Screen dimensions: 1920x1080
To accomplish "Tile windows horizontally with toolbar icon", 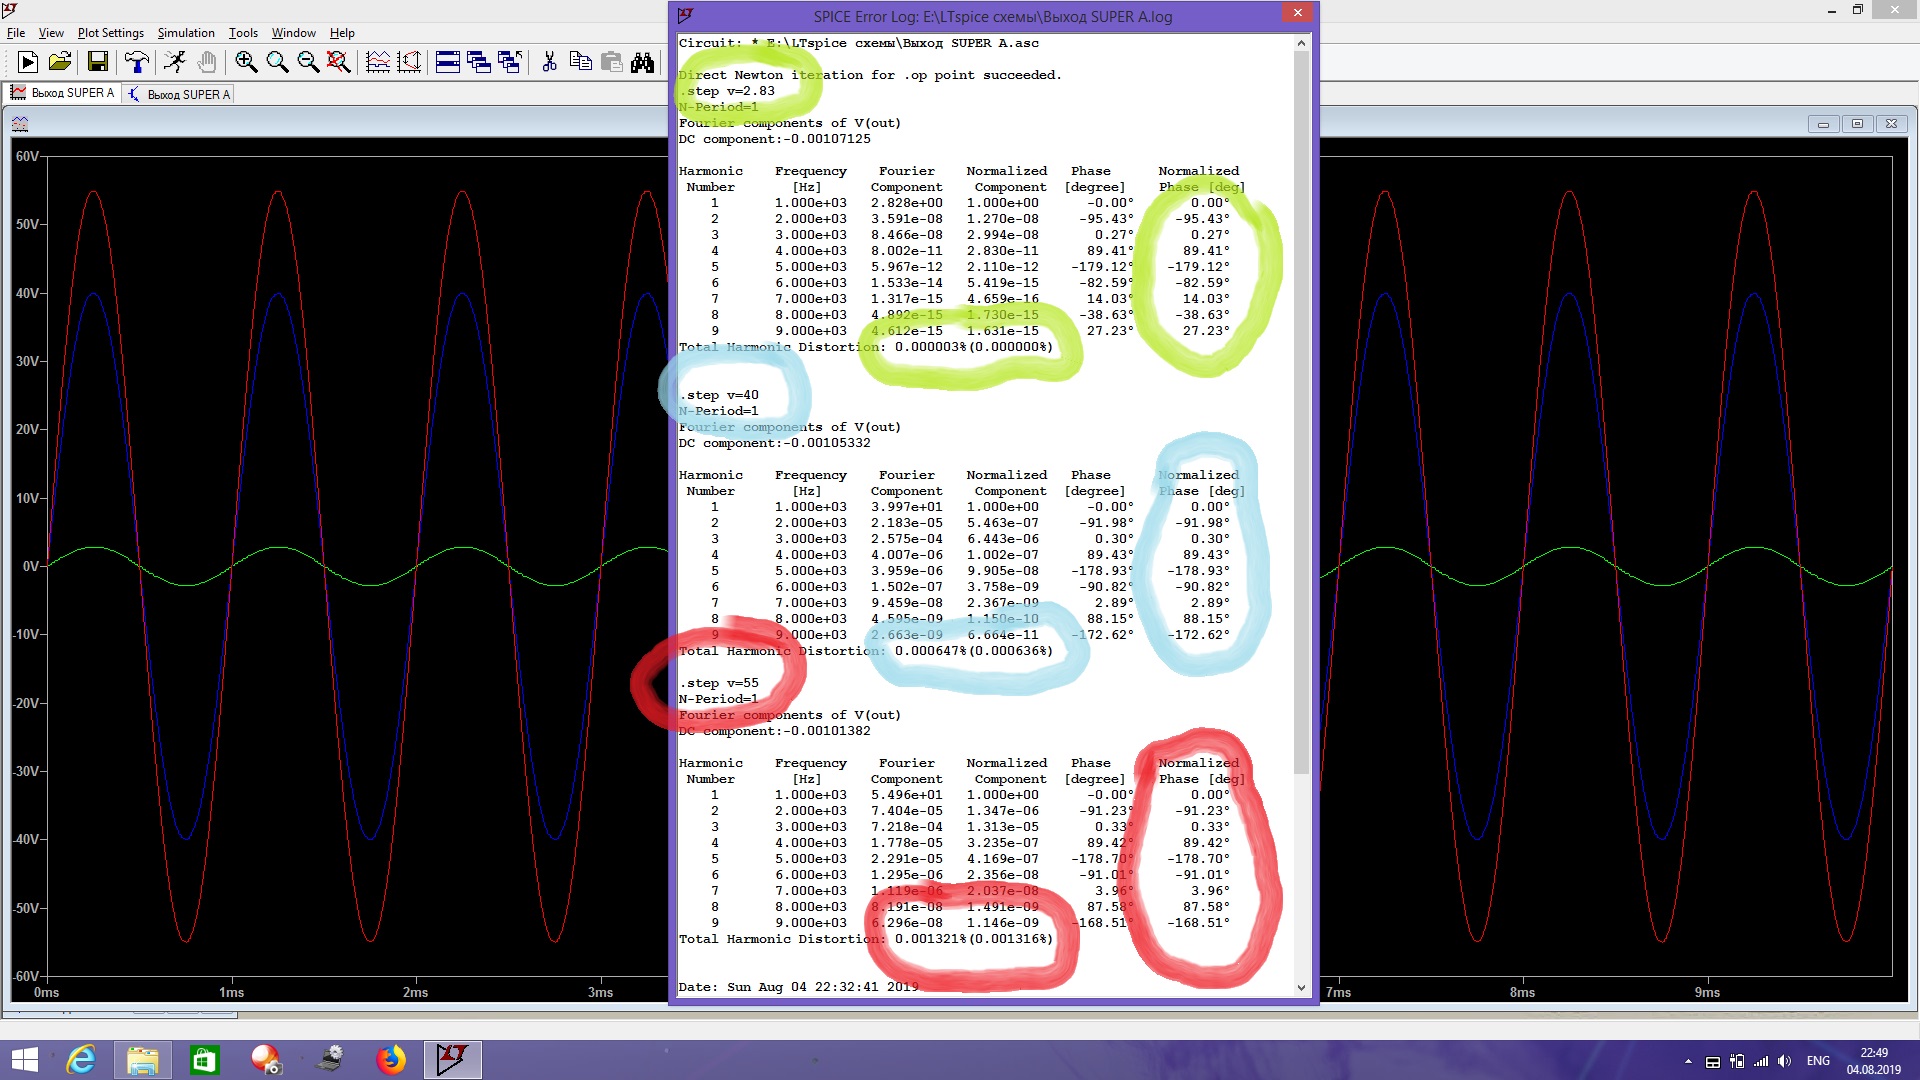I will point(448,62).
